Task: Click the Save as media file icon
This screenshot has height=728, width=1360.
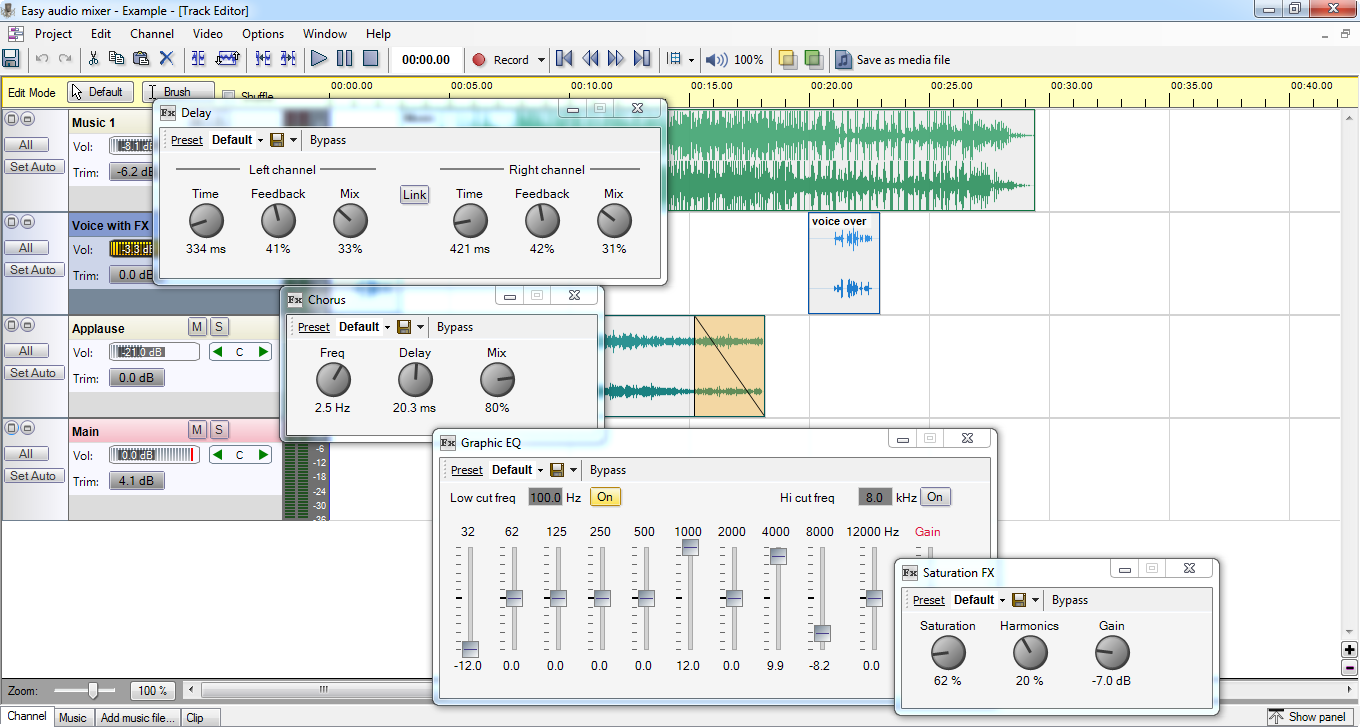Action: tap(844, 60)
